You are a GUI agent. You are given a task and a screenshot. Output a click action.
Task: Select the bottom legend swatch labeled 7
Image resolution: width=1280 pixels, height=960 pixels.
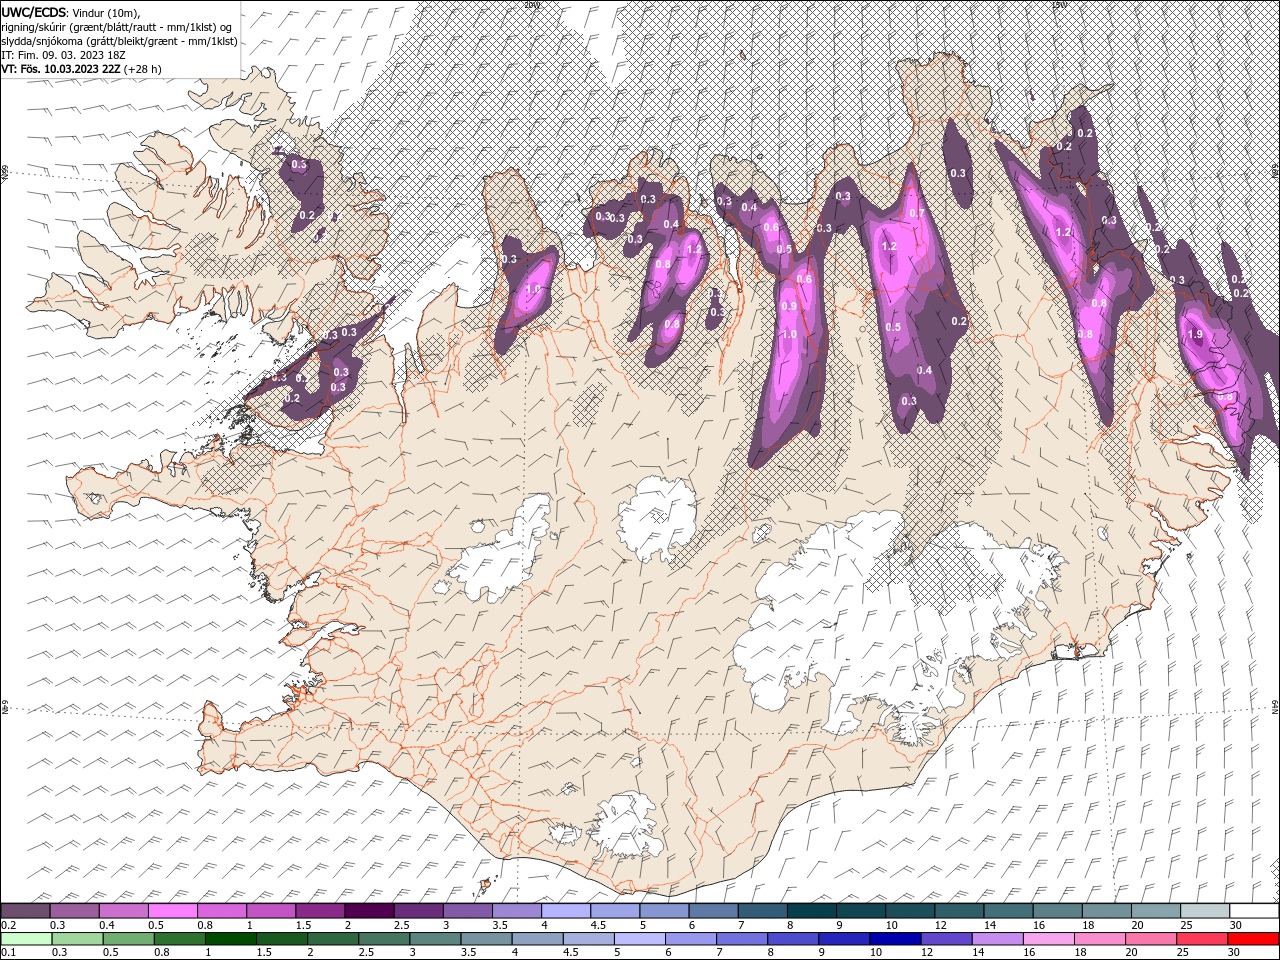742,939
